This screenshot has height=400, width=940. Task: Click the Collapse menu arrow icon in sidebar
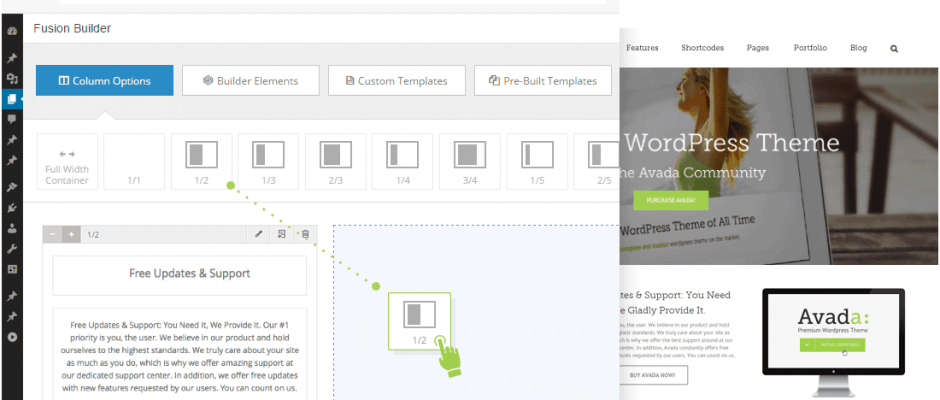[12, 337]
